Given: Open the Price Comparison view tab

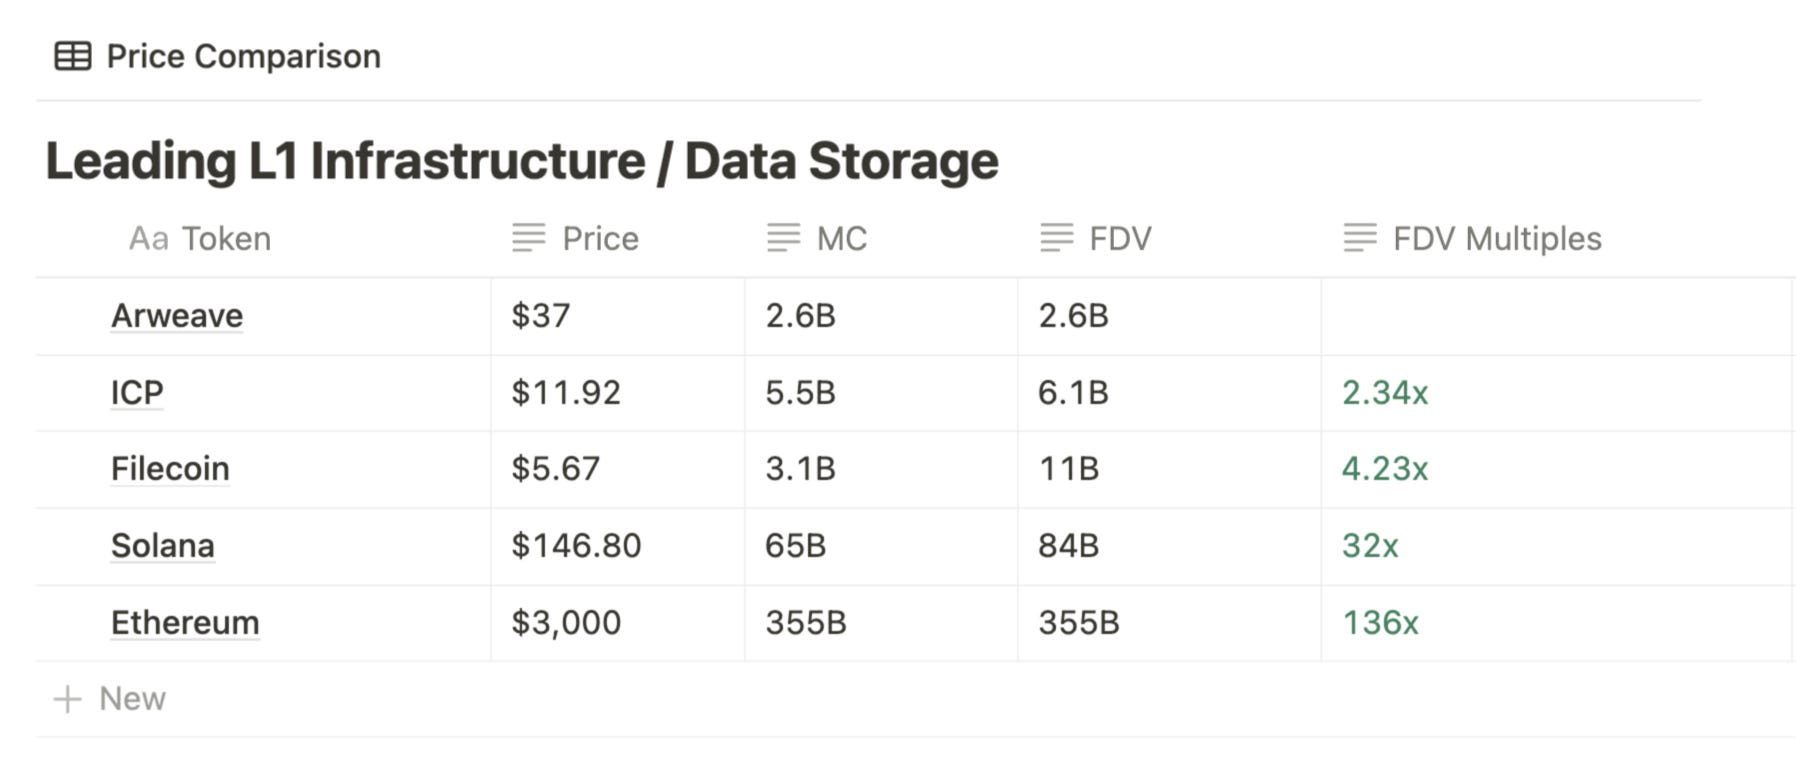Looking at the screenshot, I should click(218, 56).
